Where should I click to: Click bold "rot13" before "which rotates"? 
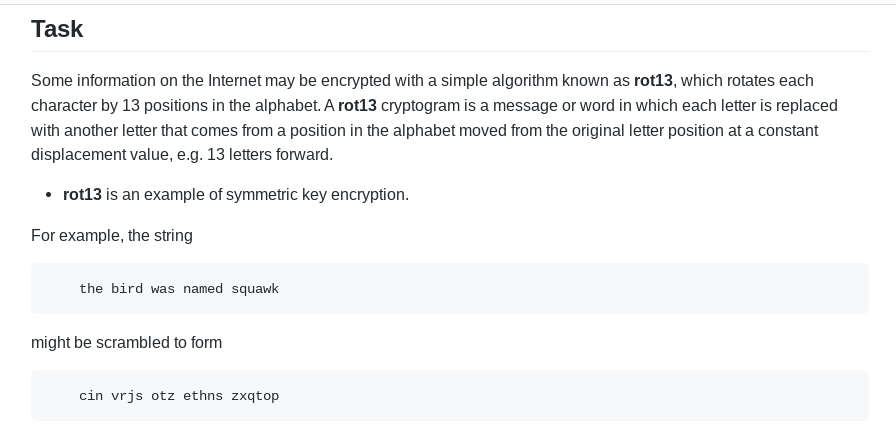click(x=653, y=80)
